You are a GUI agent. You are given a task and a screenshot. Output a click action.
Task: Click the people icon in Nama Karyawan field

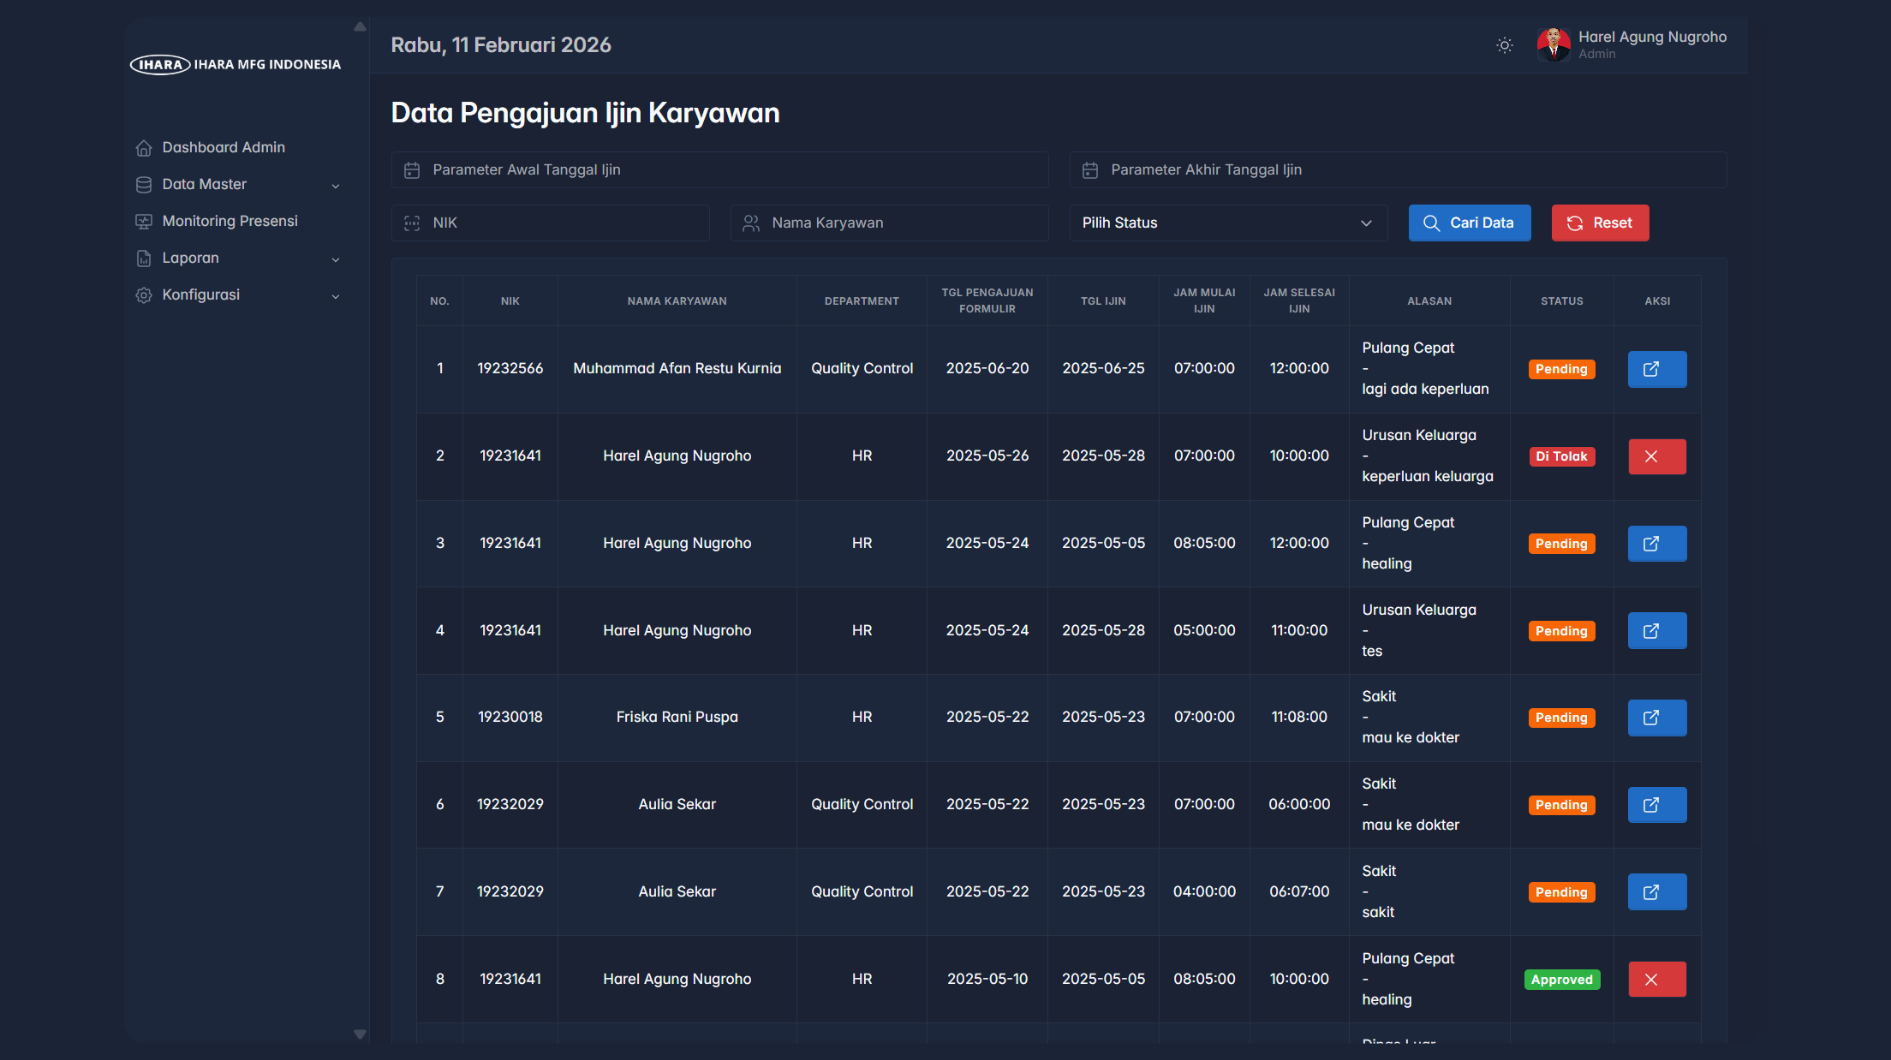click(x=751, y=224)
